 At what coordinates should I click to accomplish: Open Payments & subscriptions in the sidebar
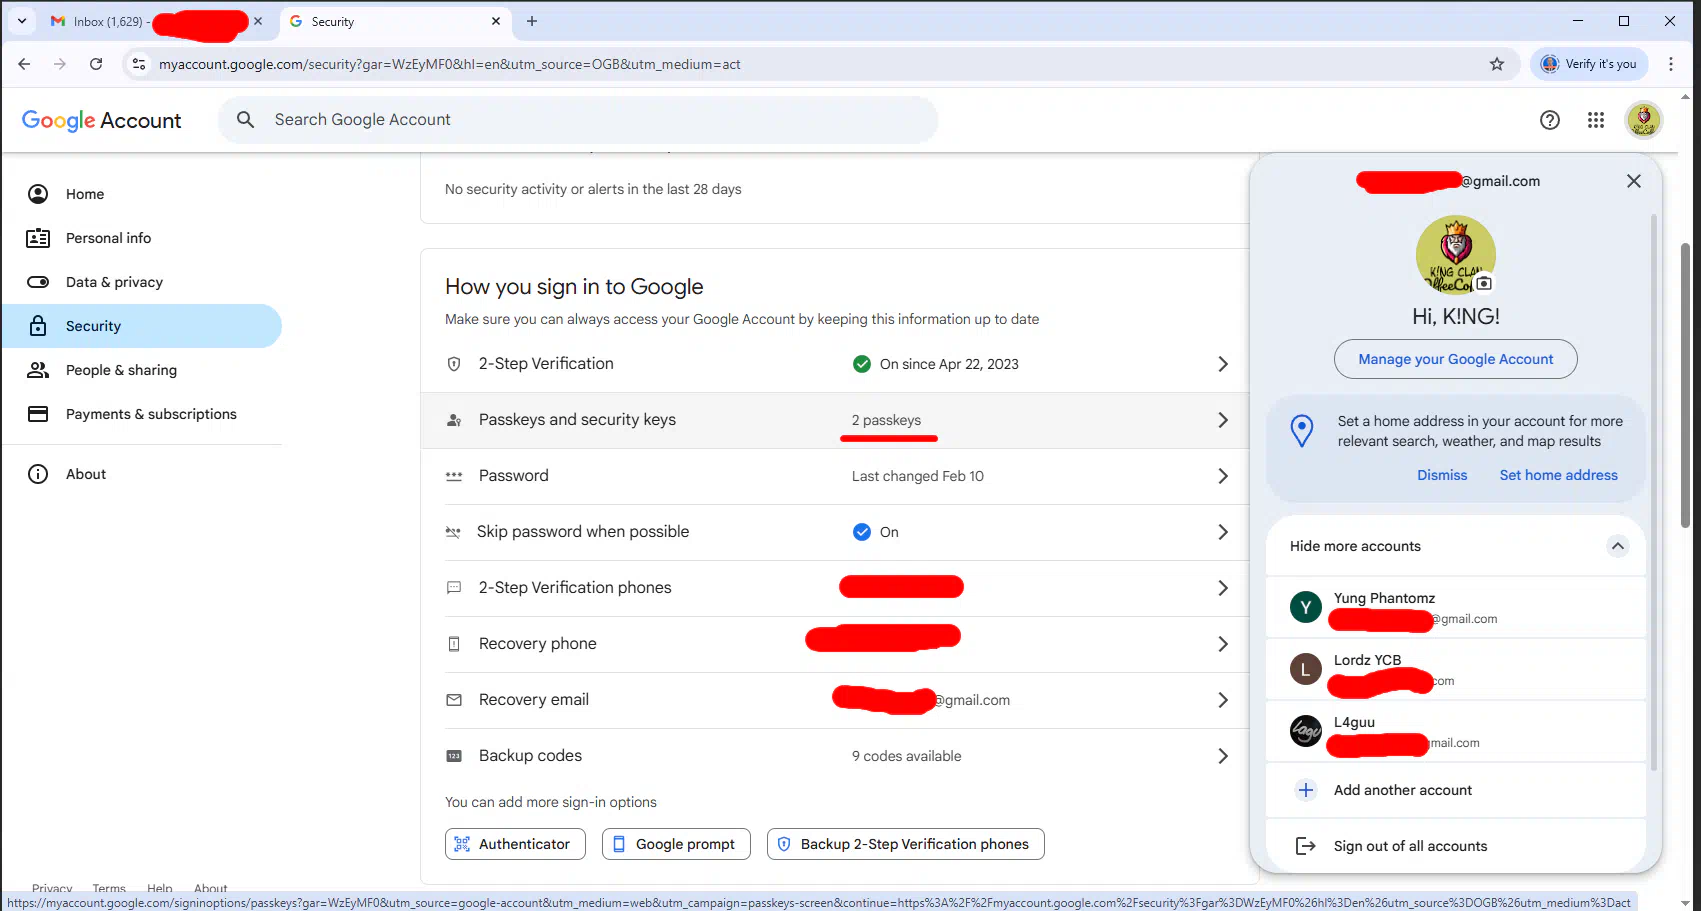[142, 414]
